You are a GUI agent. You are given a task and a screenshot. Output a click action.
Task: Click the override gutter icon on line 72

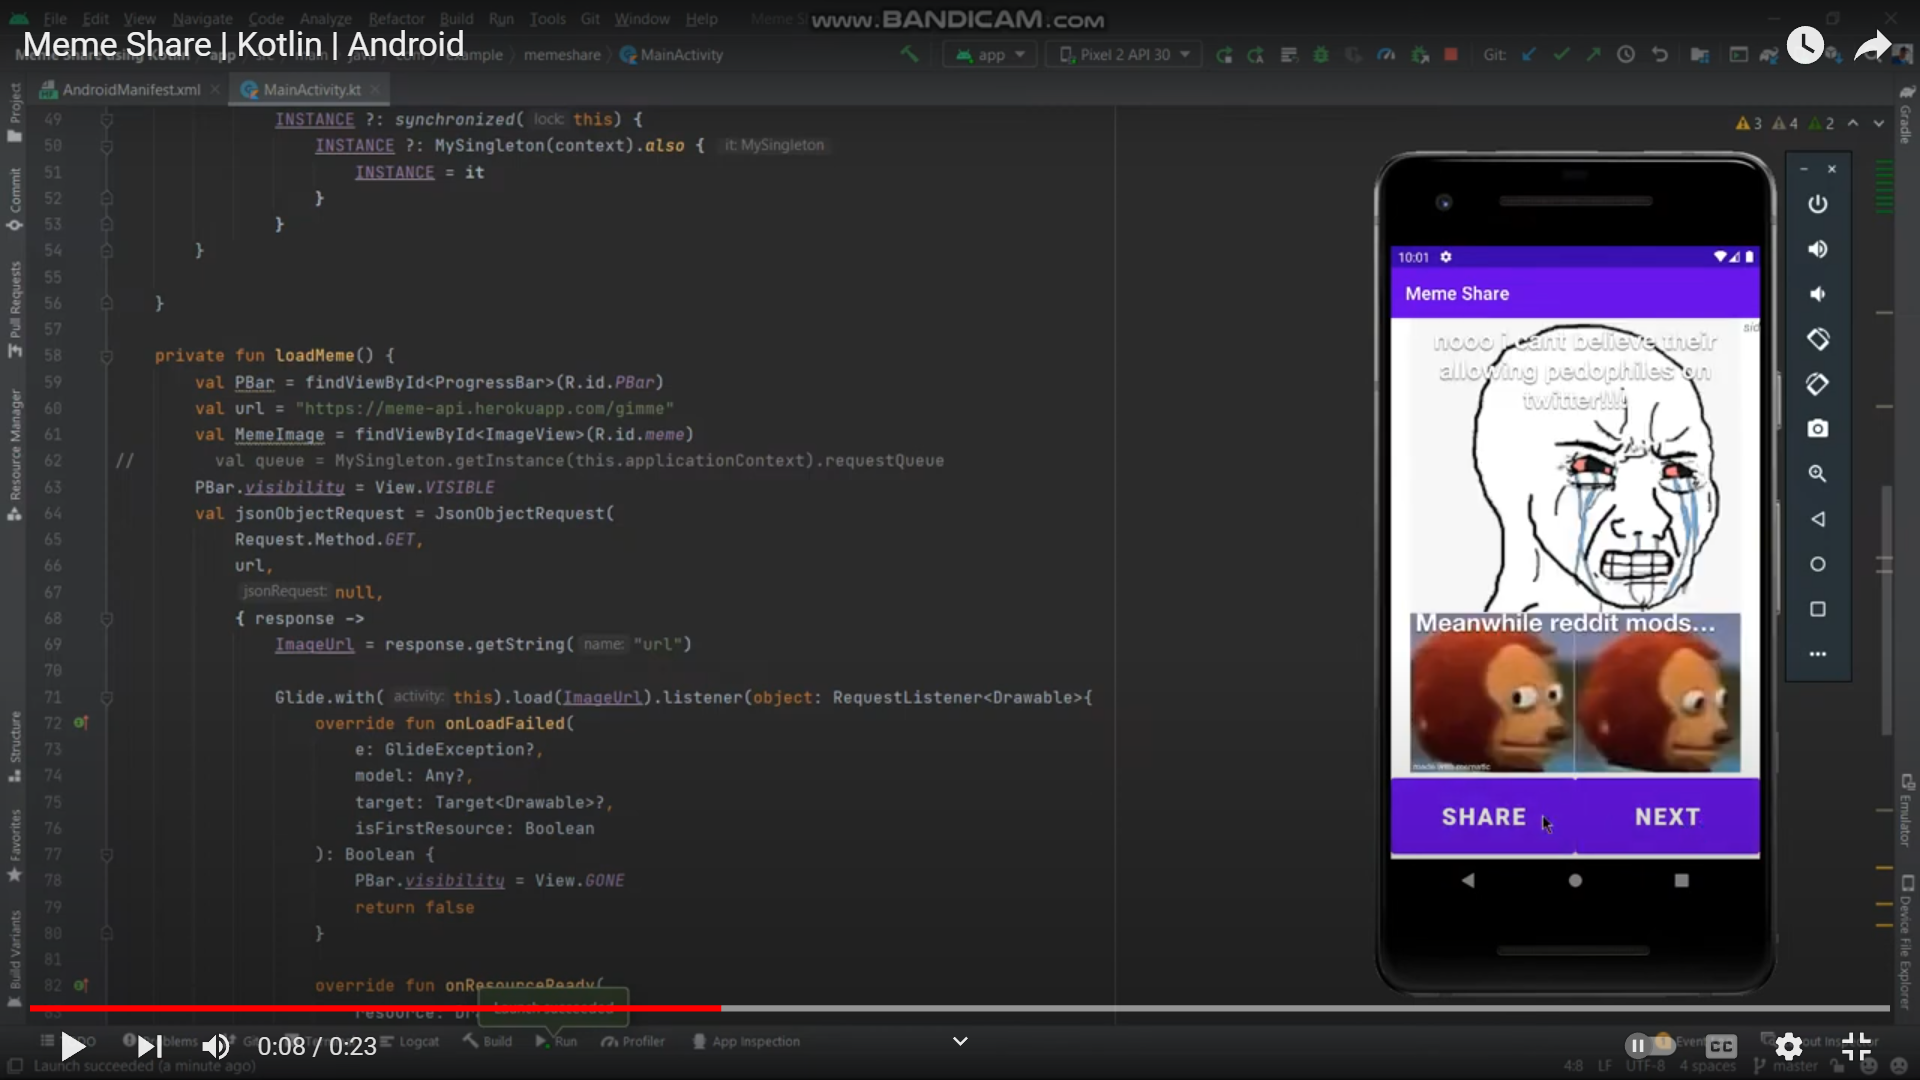tap(80, 722)
